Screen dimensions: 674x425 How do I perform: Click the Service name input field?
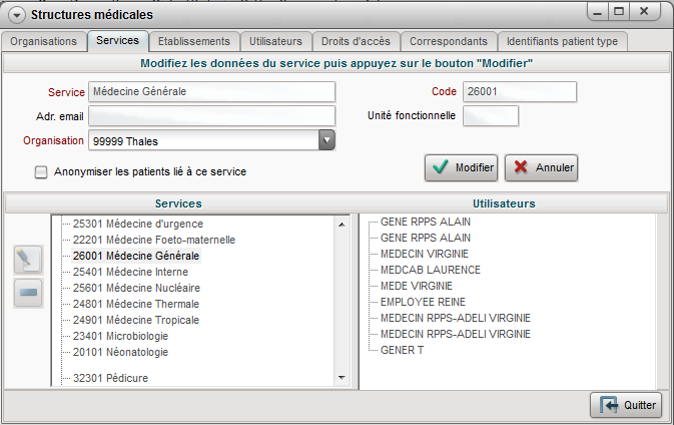tap(211, 91)
